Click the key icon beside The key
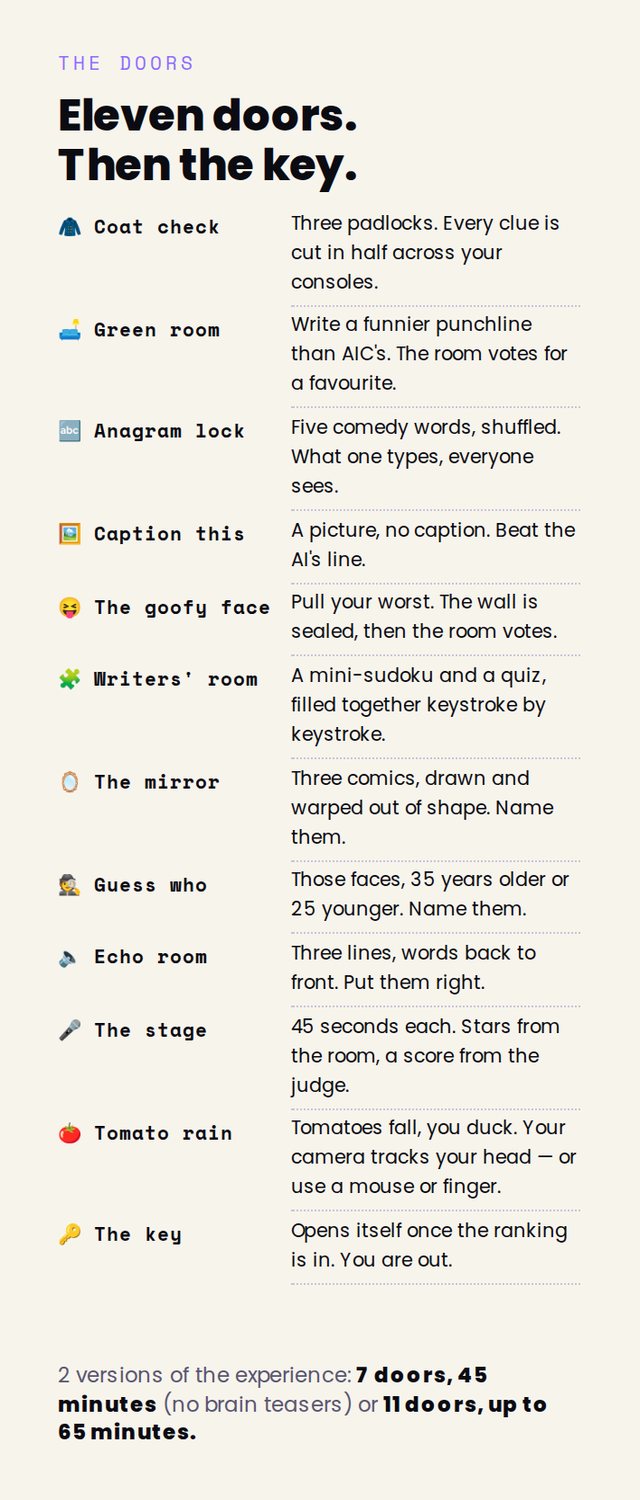Image resolution: width=640 pixels, height=1500 pixels. point(69,1234)
